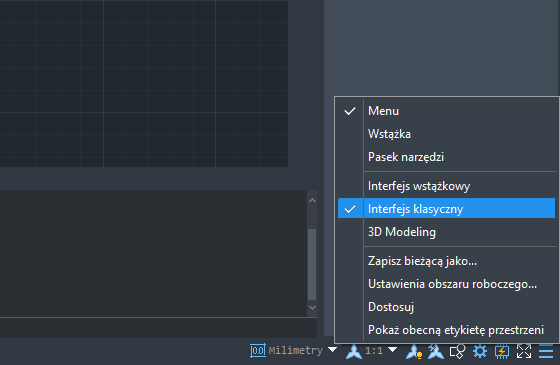Viewport: 560px width, 365px height.
Task: Open the Milimetry units dropdown arrow
Action: pyautogui.click(x=332, y=349)
